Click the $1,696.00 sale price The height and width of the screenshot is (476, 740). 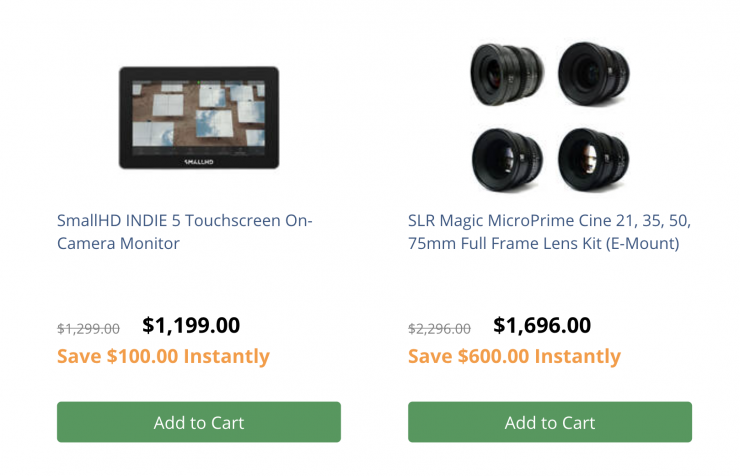[542, 325]
